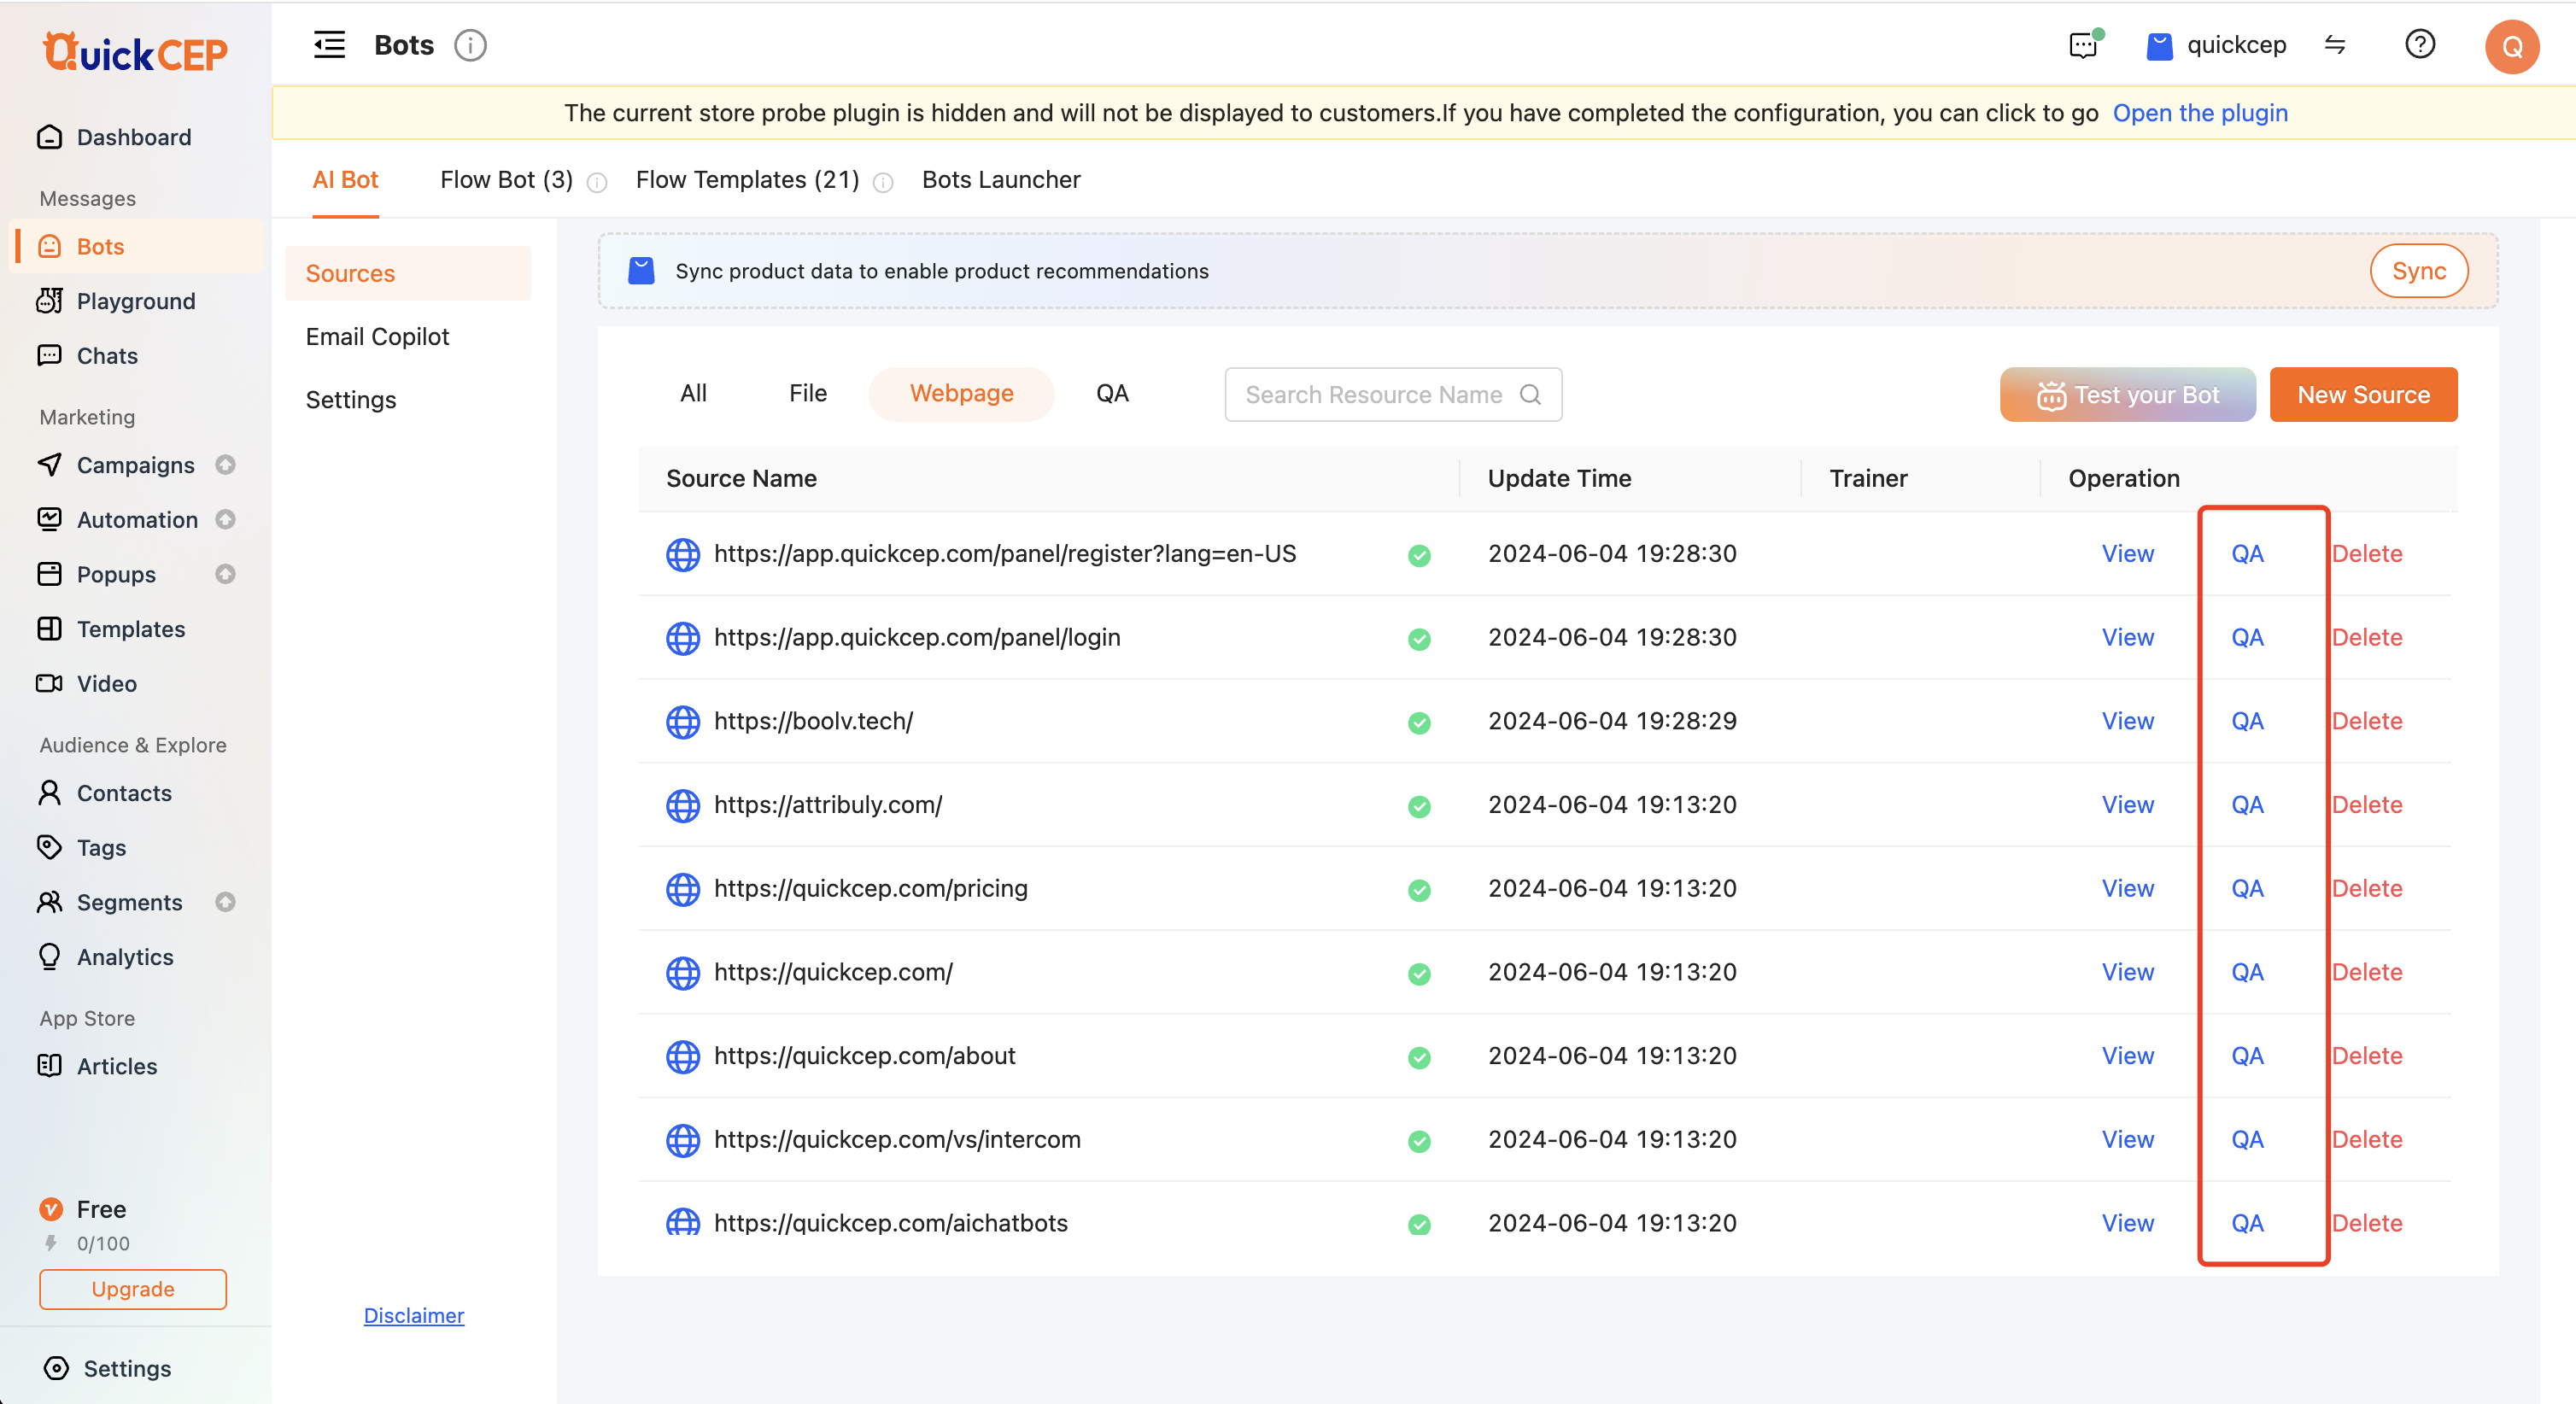
Task: Click plus icon beside Automation
Action: click(226, 520)
